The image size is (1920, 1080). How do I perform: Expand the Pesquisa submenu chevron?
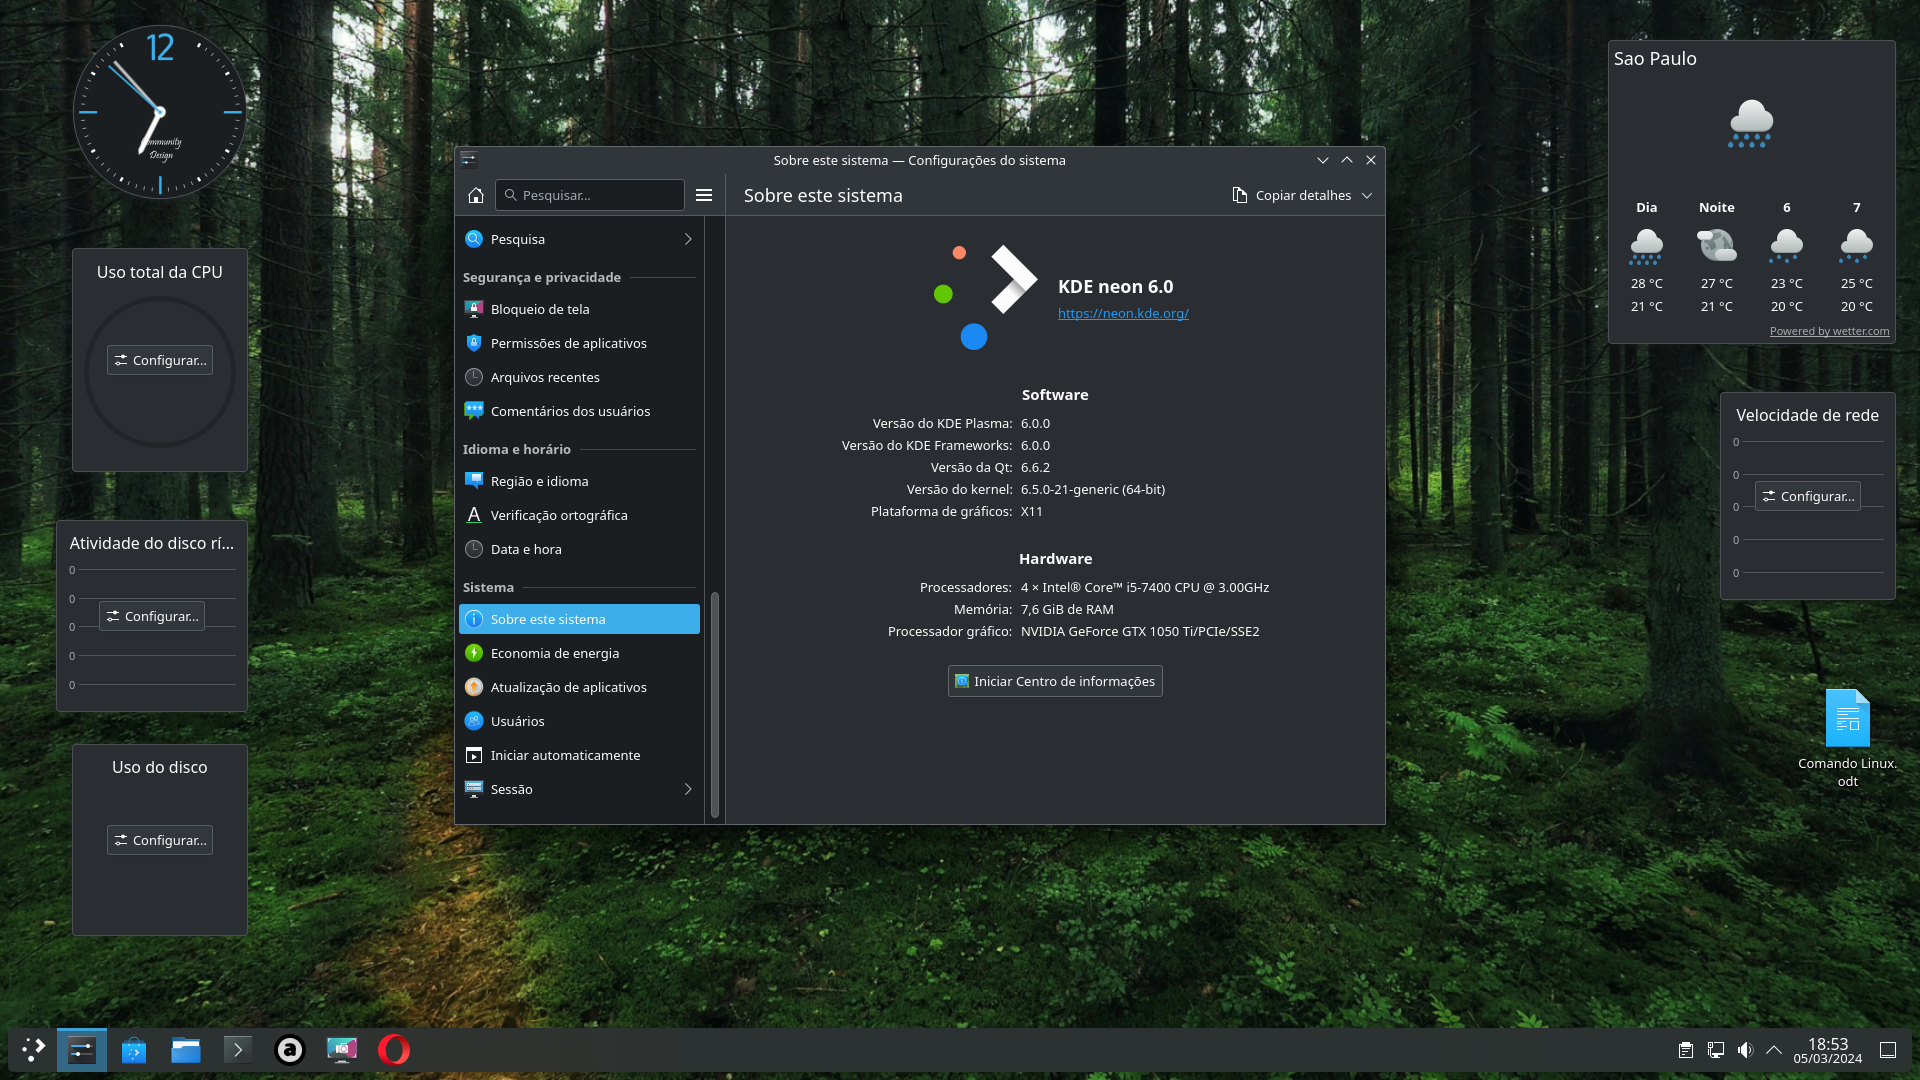(x=688, y=239)
